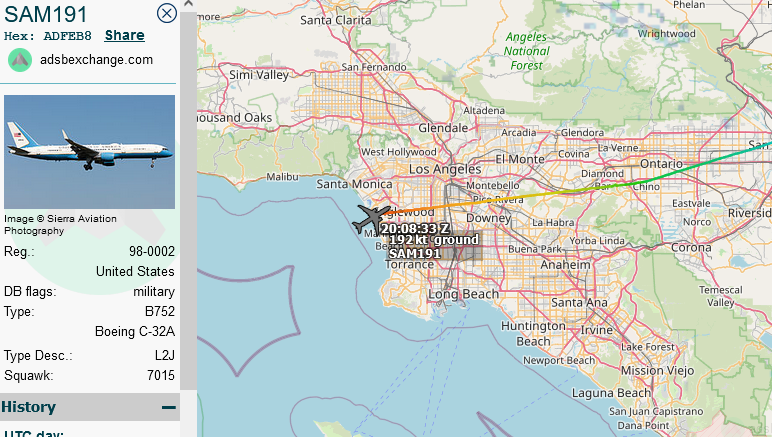Click Corona label on the map
The width and height of the screenshot is (772, 437).
[691, 248]
